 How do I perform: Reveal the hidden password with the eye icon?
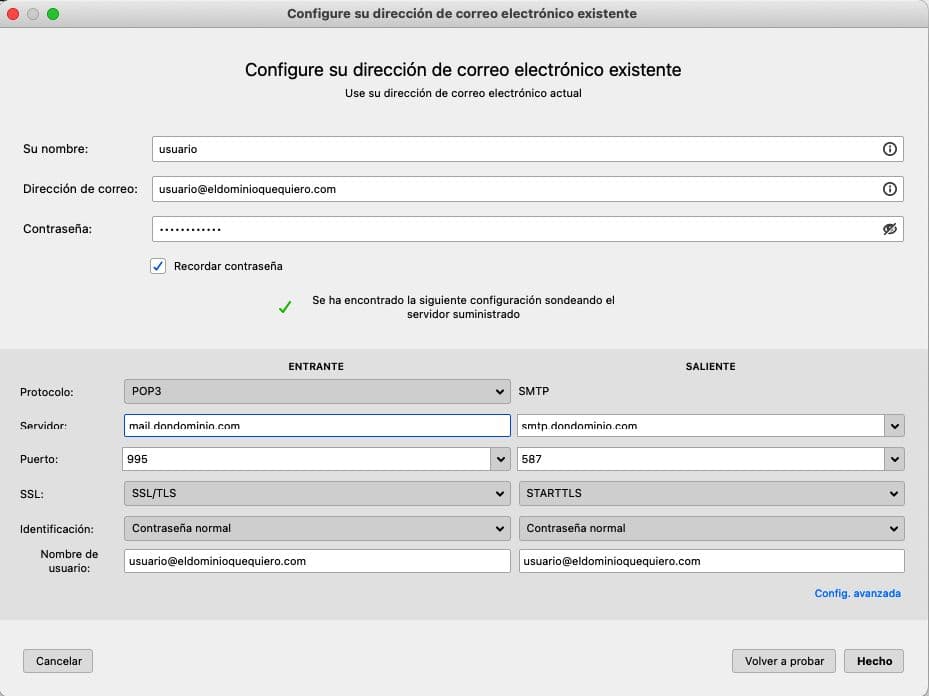point(891,228)
